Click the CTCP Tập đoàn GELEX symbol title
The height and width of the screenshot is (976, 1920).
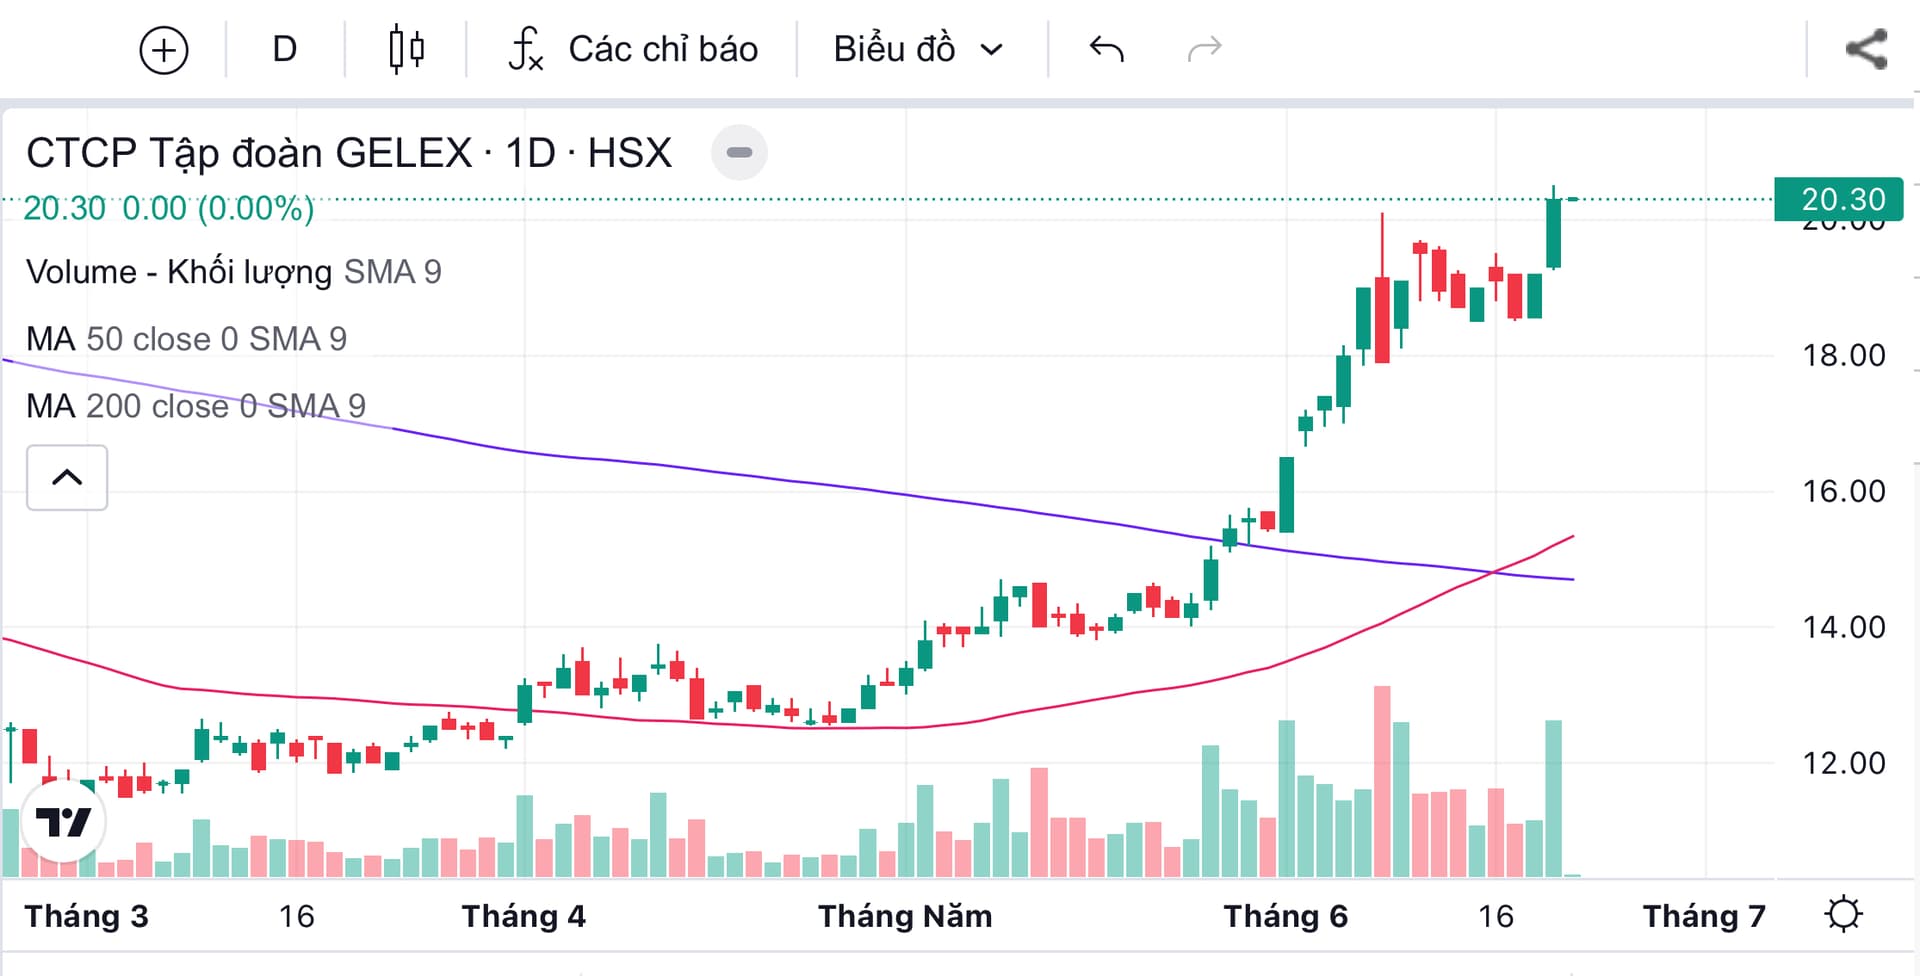pos(348,153)
